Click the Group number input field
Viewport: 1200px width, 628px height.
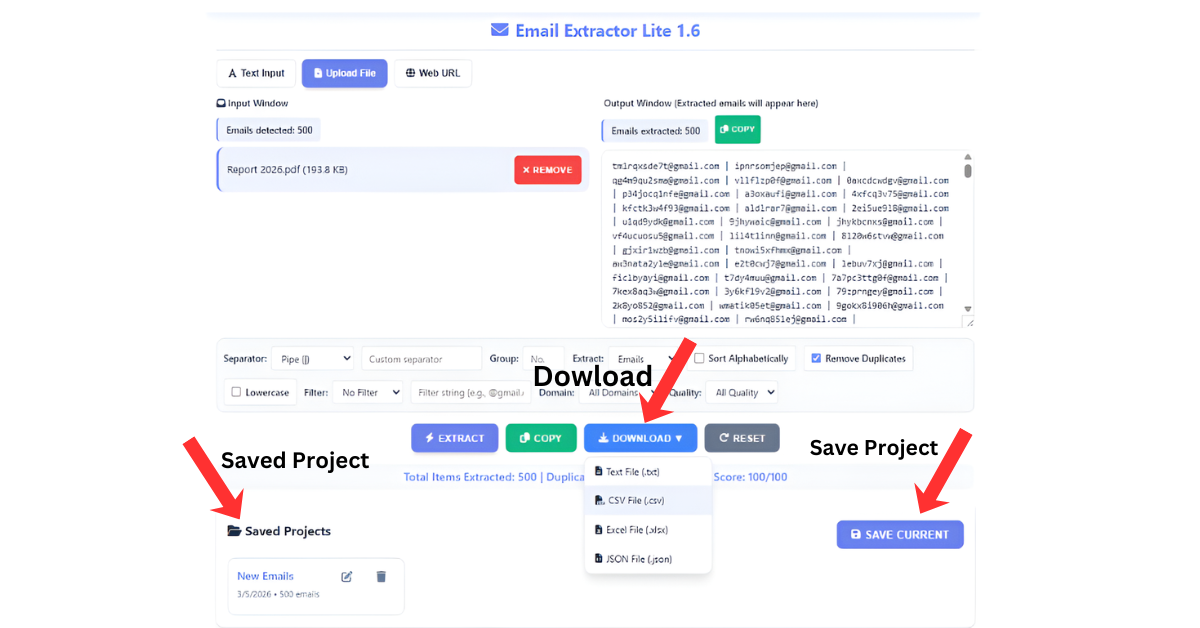(x=543, y=358)
